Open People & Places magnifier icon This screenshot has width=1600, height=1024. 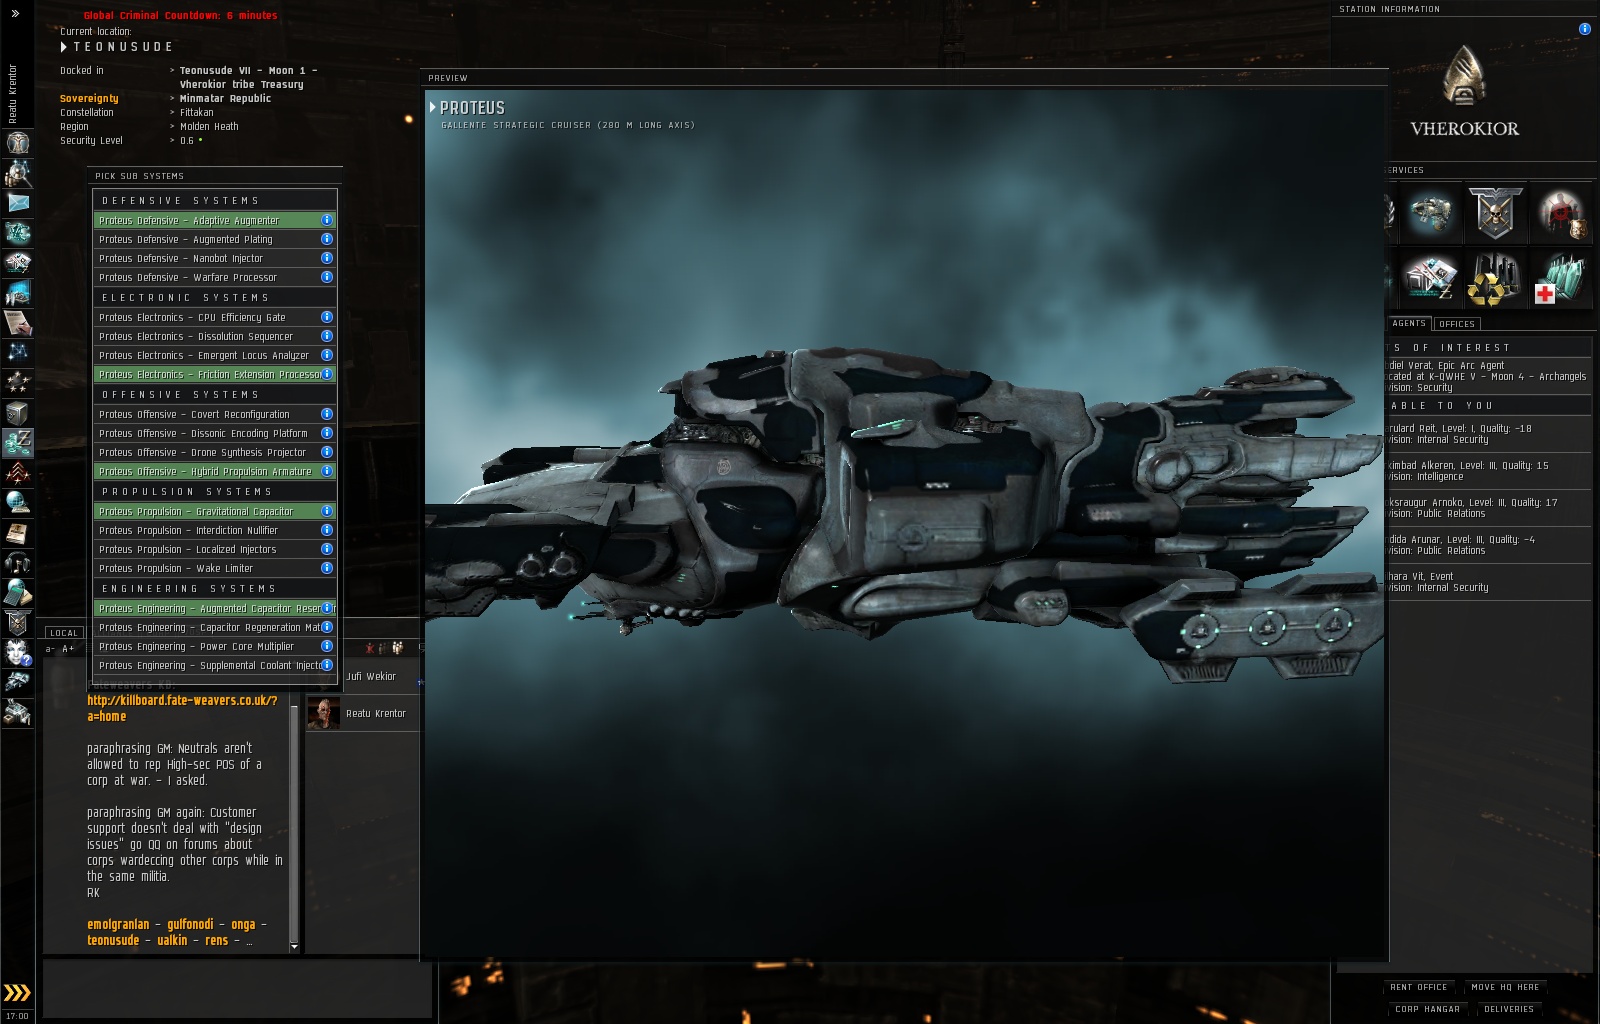17,173
